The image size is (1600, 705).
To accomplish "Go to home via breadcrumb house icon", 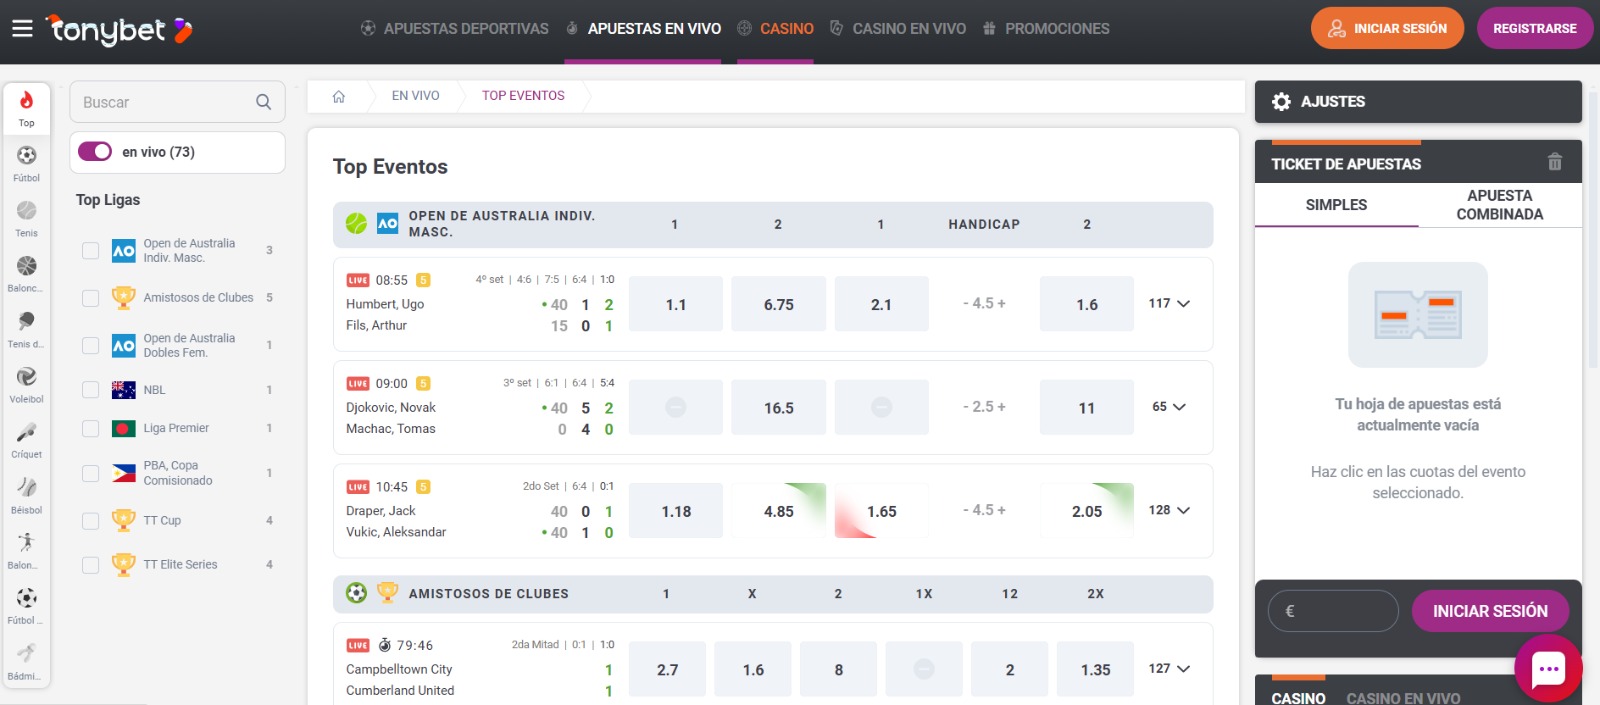I will (339, 96).
